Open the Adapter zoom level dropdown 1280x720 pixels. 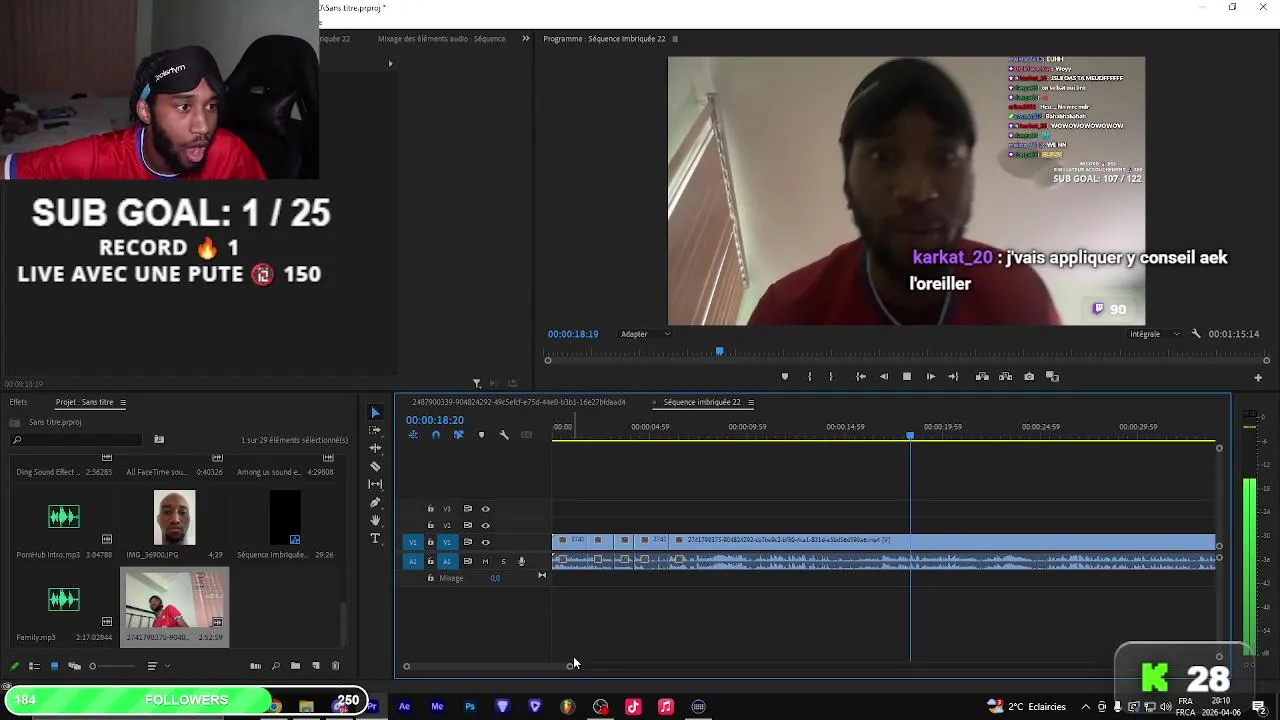645,334
